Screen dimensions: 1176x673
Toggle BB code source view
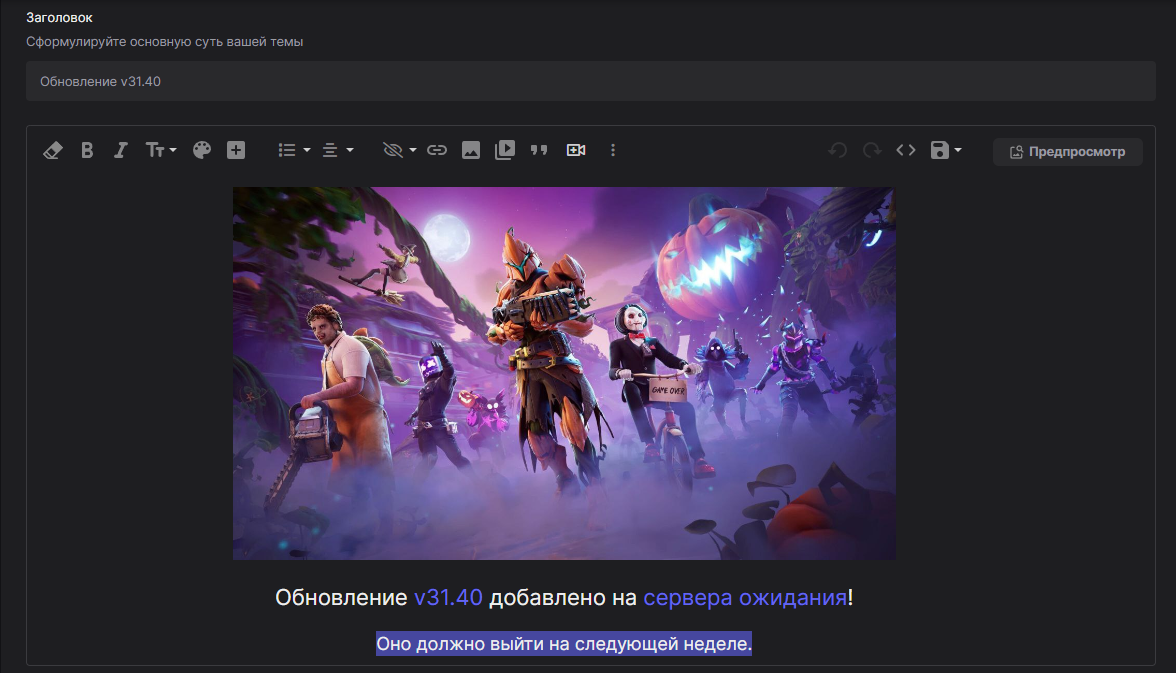(905, 150)
